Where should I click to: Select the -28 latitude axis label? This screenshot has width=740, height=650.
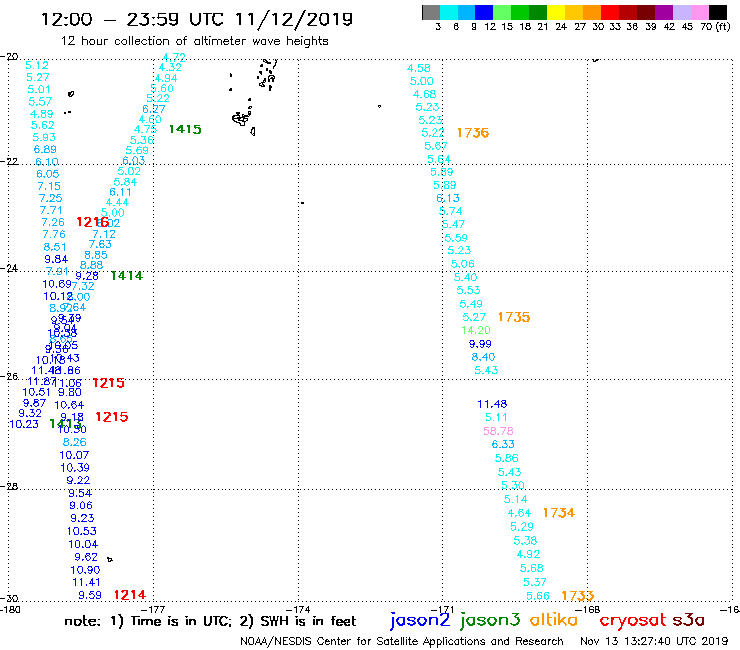pyautogui.click(x=9, y=486)
